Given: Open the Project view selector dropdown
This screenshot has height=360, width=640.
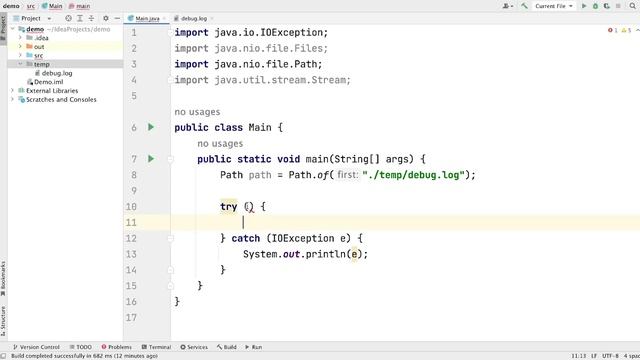Looking at the screenshot, I should point(32,18).
